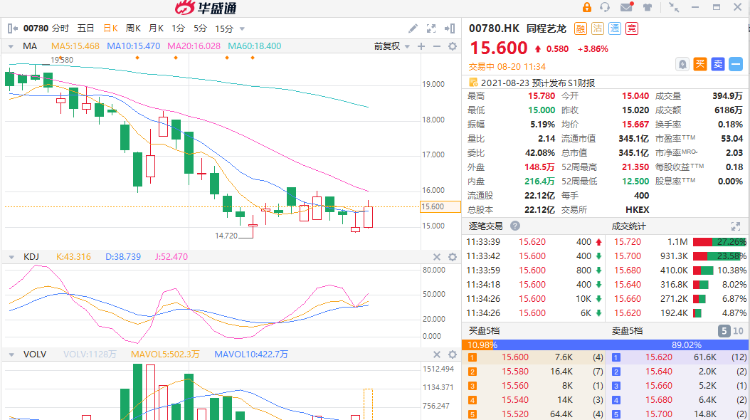Click the 14.720 low marker on chart
750x420 pixels.
[226, 235]
